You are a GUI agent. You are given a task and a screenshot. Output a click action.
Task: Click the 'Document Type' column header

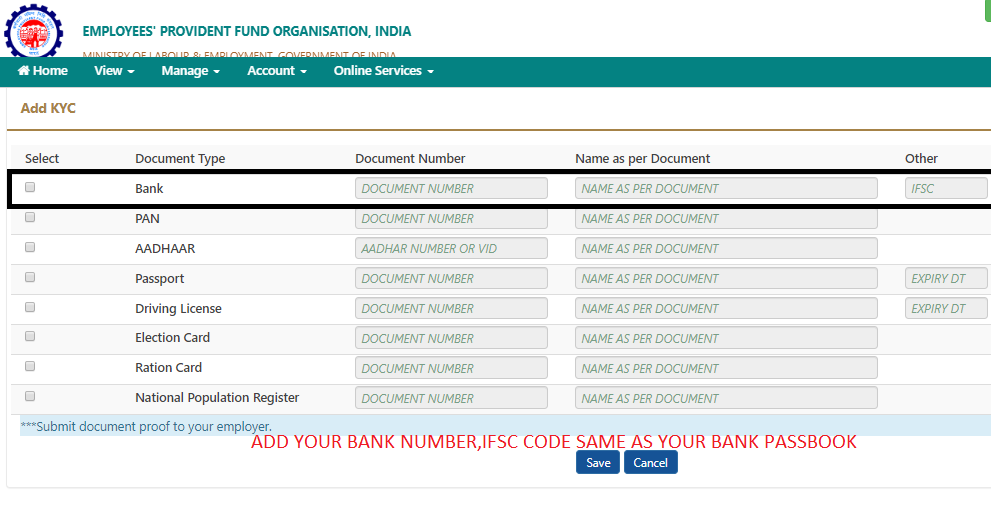(x=180, y=159)
